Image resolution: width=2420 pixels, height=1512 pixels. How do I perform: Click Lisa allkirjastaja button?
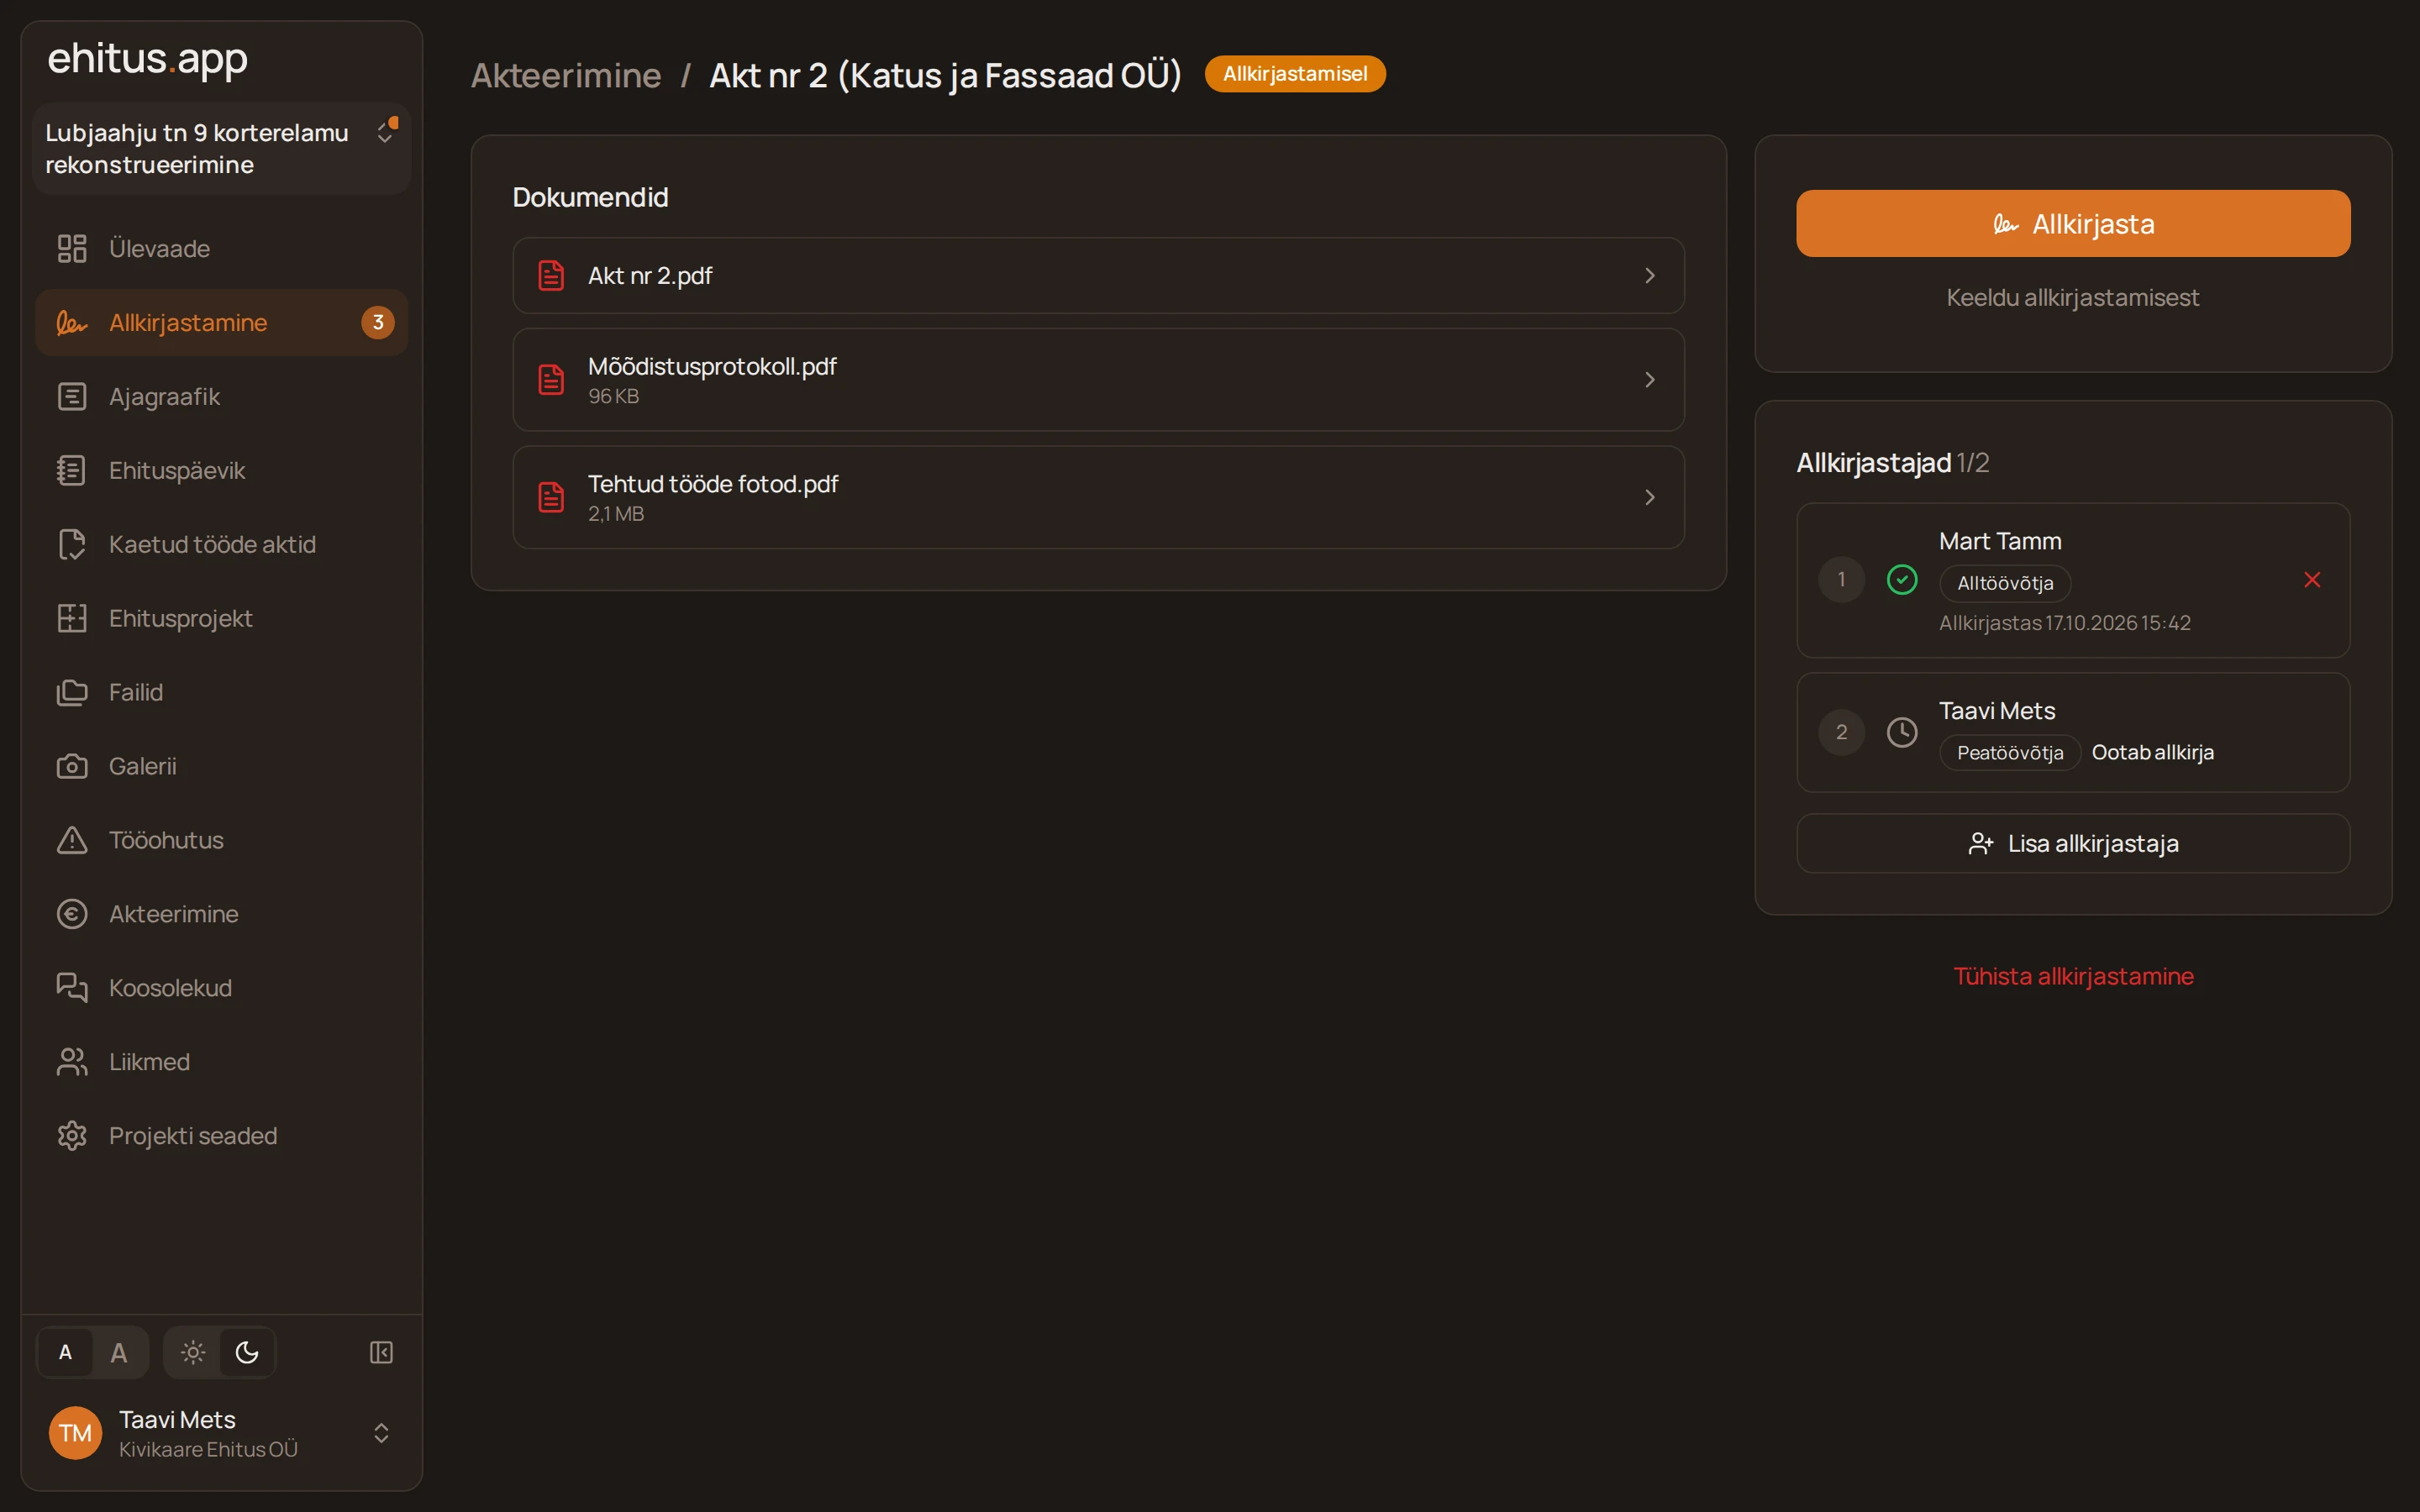tap(2073, 843)
